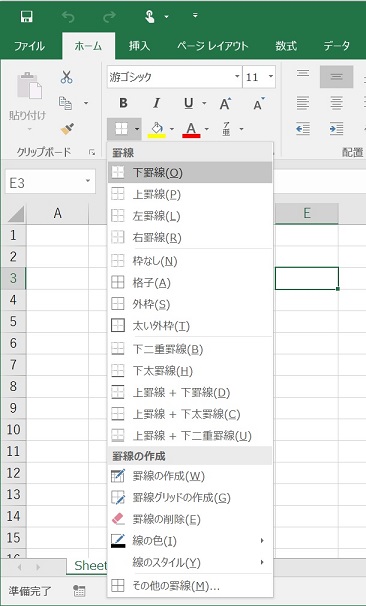
Task: Click the Undo arrow icon
Action: click(x=68, y=16)
